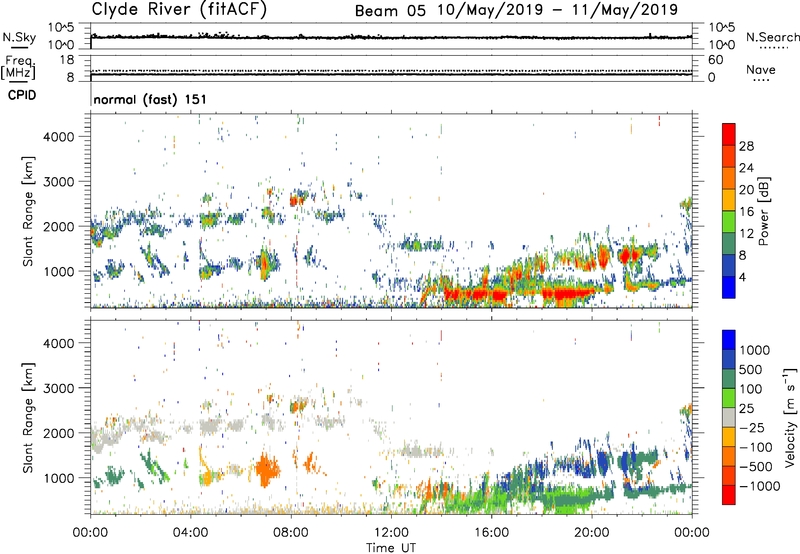
Task: Click the "60" tick on the Nave axis
Action: click(715, 60)
